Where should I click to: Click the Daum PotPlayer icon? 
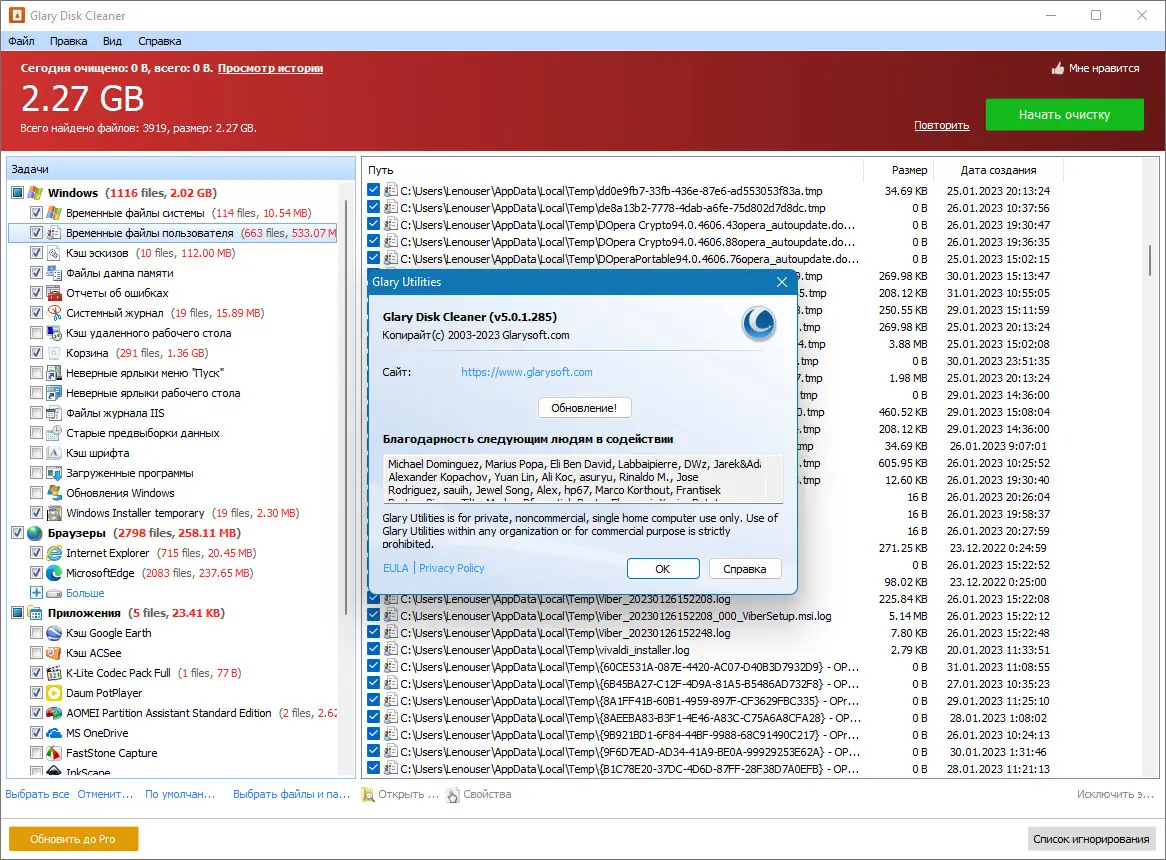[54, 694]
